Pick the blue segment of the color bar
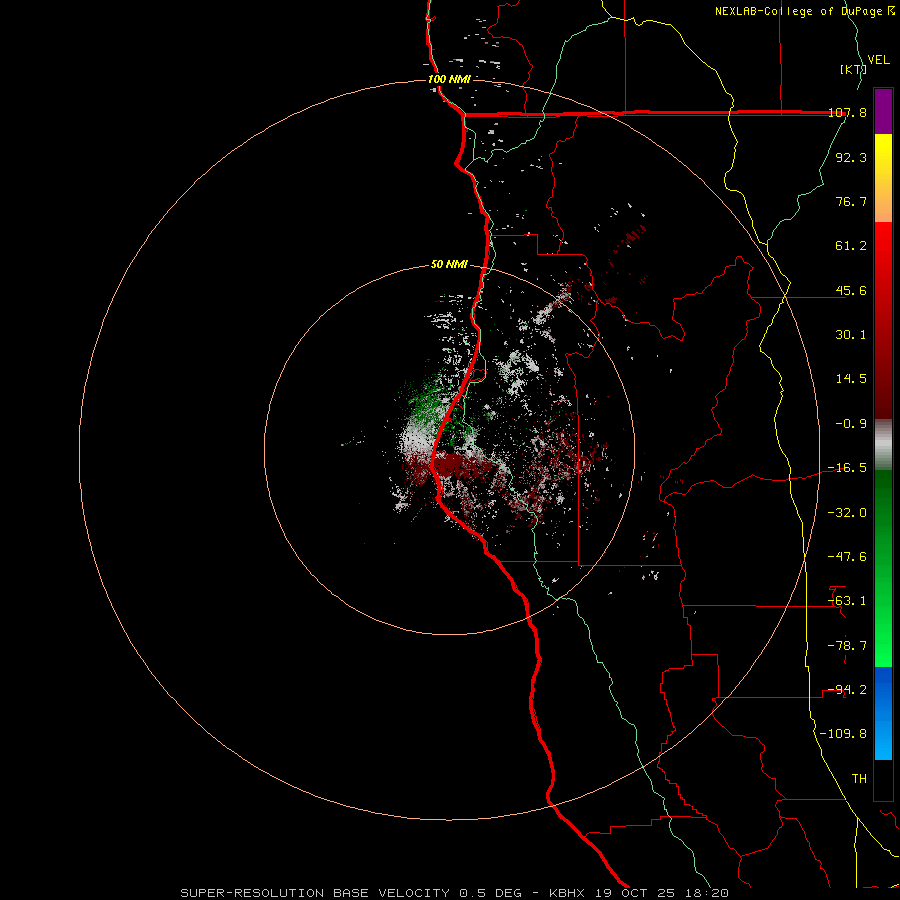 point(883,713)
